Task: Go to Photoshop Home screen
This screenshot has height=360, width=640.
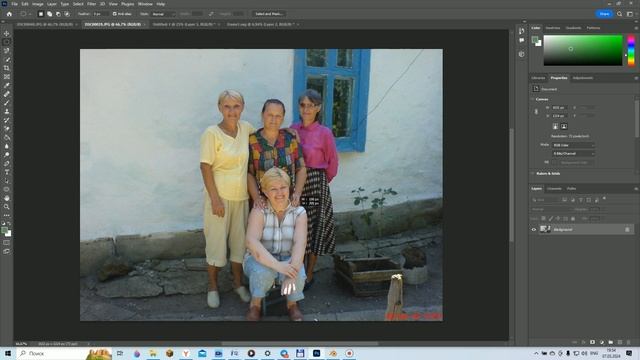Action: point(9,14)
